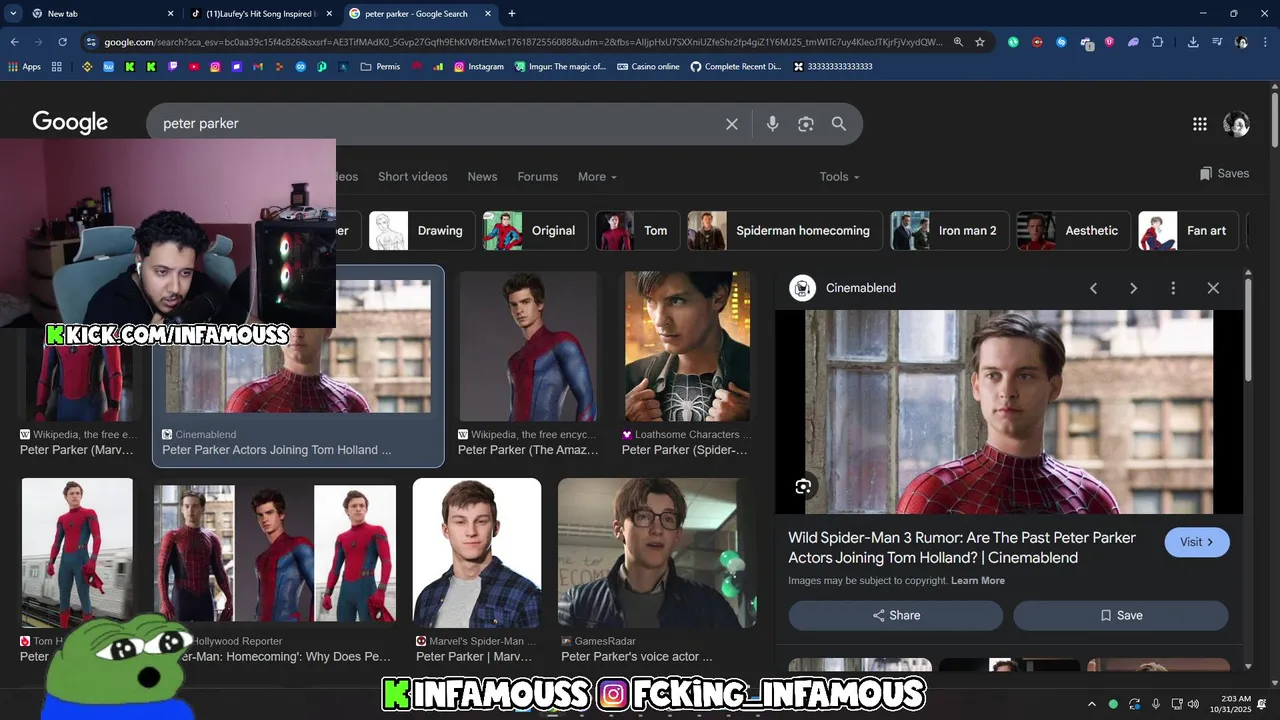Screen dimensions: 1280x720
Task: Open the media controls icon in toolbar
Action: pos(1217,42)
